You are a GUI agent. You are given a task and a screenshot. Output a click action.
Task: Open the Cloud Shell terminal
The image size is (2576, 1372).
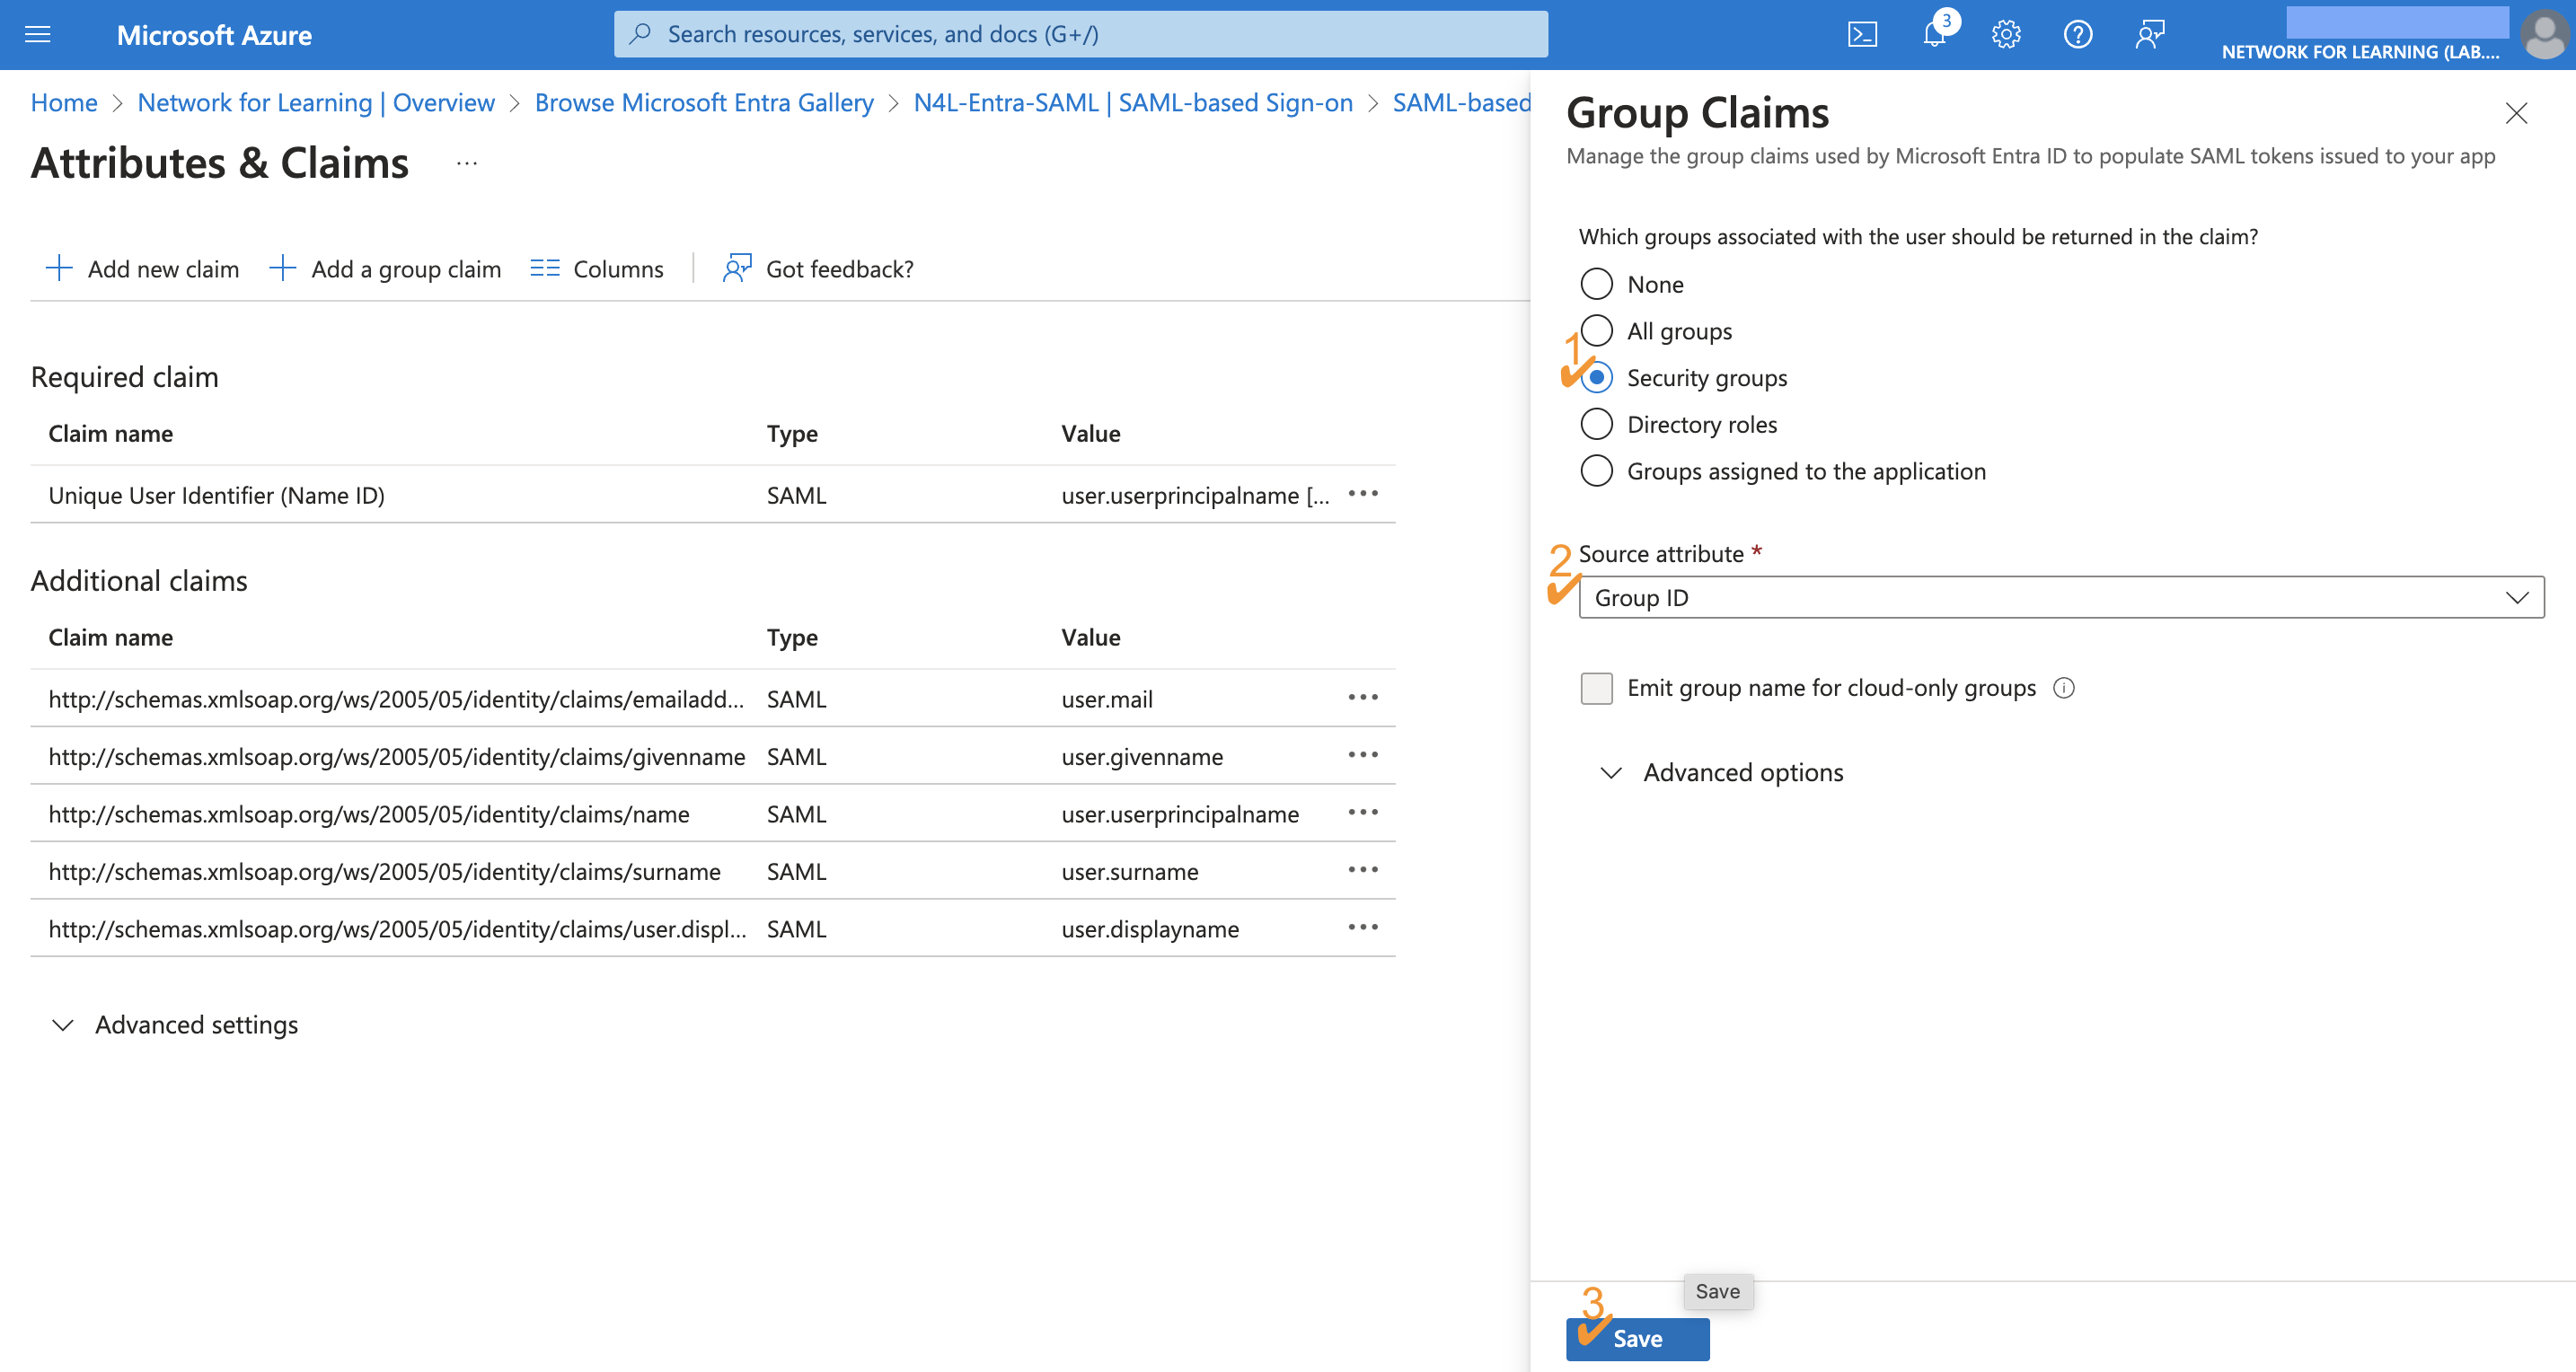[x=1862, y=33]
